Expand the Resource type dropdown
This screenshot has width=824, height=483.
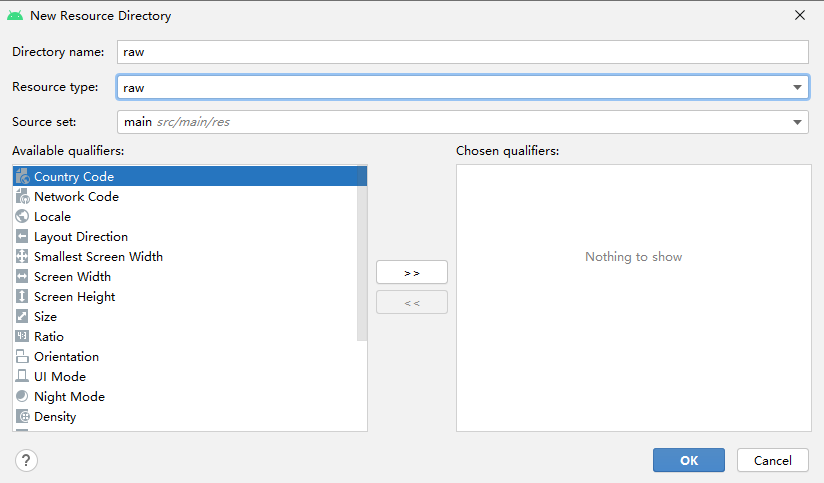pyautogui.click(x=798, y=88)
